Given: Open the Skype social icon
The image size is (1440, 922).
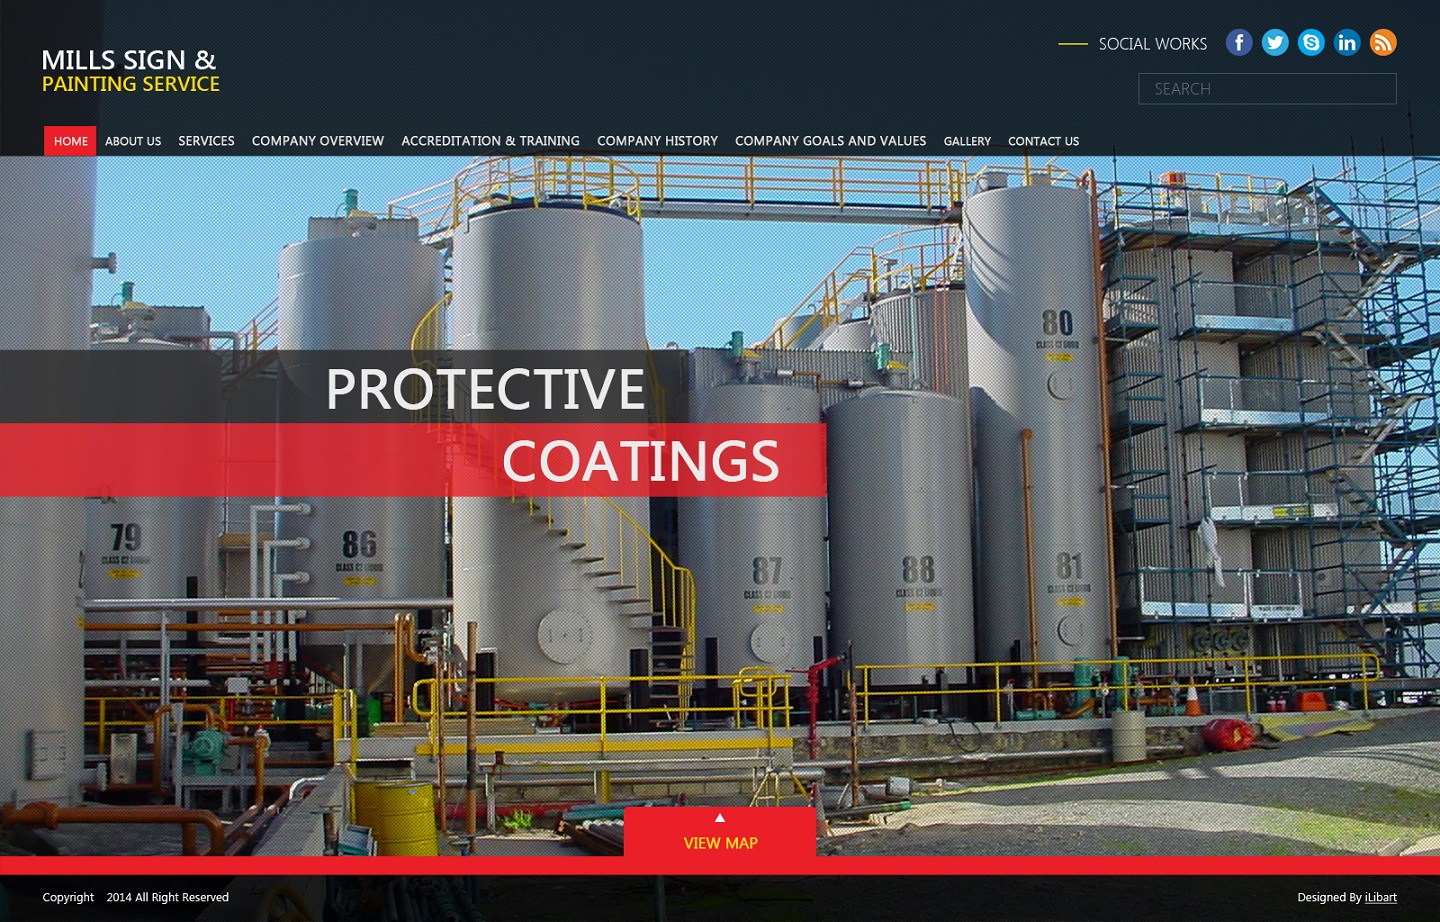Looking at the screenshot, I should click(x=1311, y=42).
